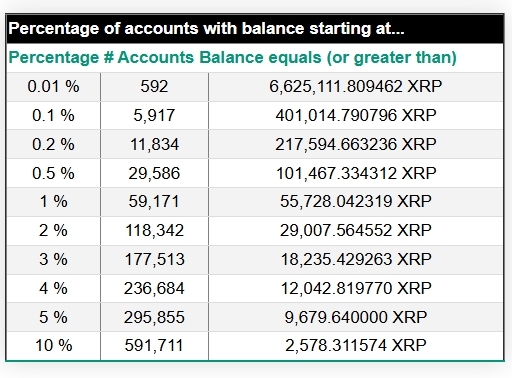Select the 11,834 accounts cell
The width and height of the screenshot is (512, 378).
click(154, 145)
